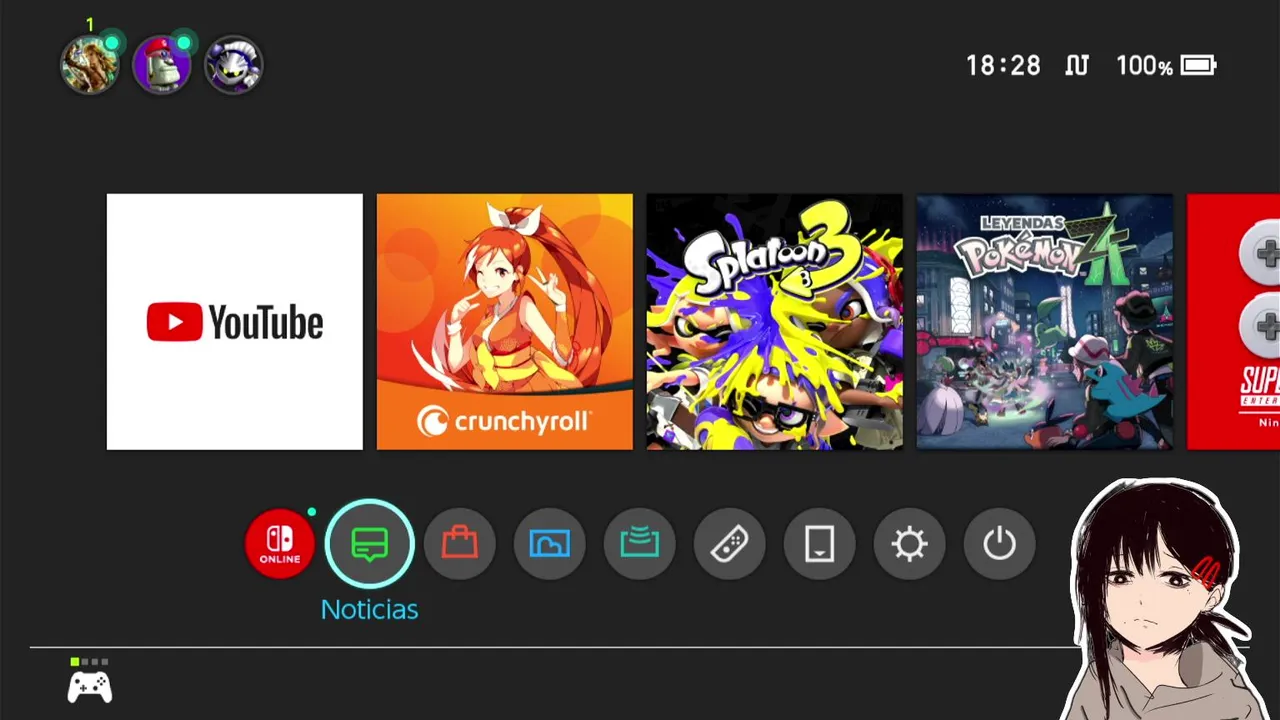The width and height of the screenshot is (1280, 720).
Task: Open the Power options icon
Action: click(x=1000, y=544)
